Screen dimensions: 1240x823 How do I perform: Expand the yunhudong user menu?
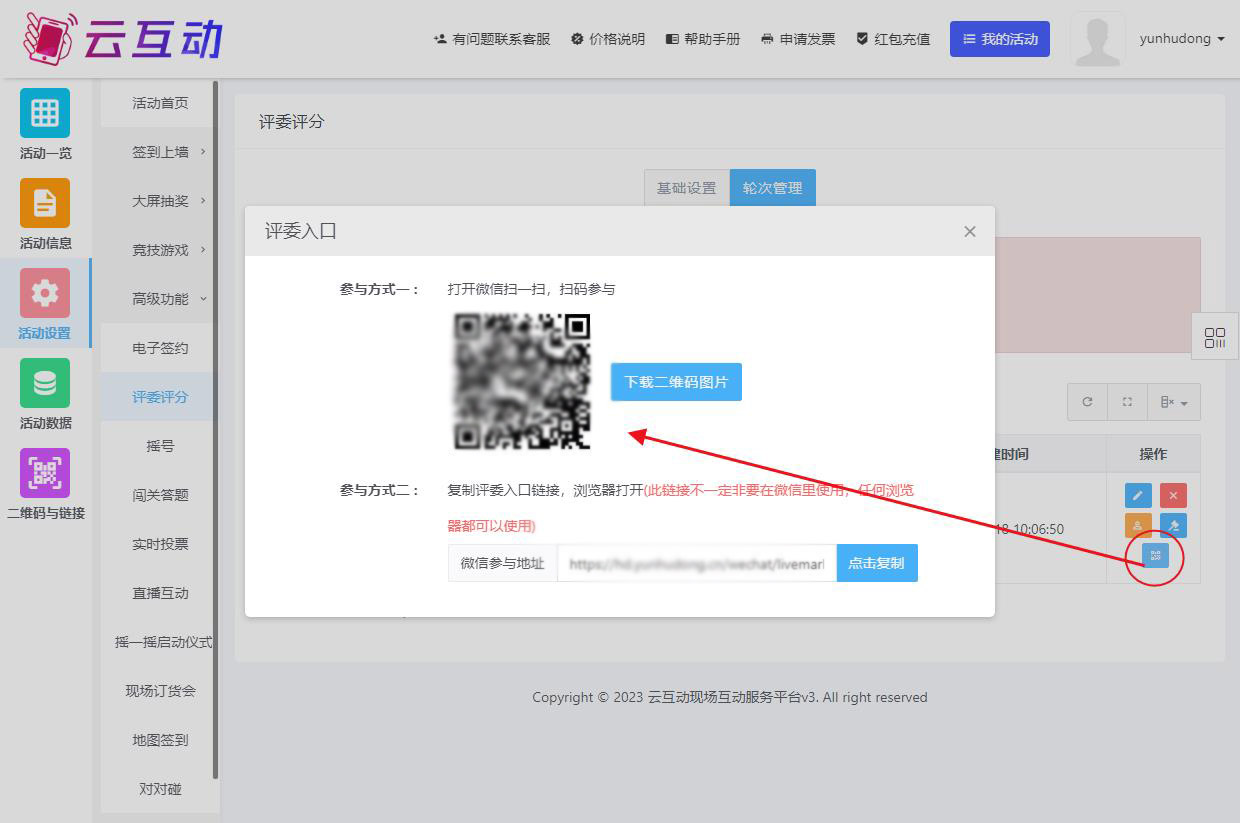1181,39
